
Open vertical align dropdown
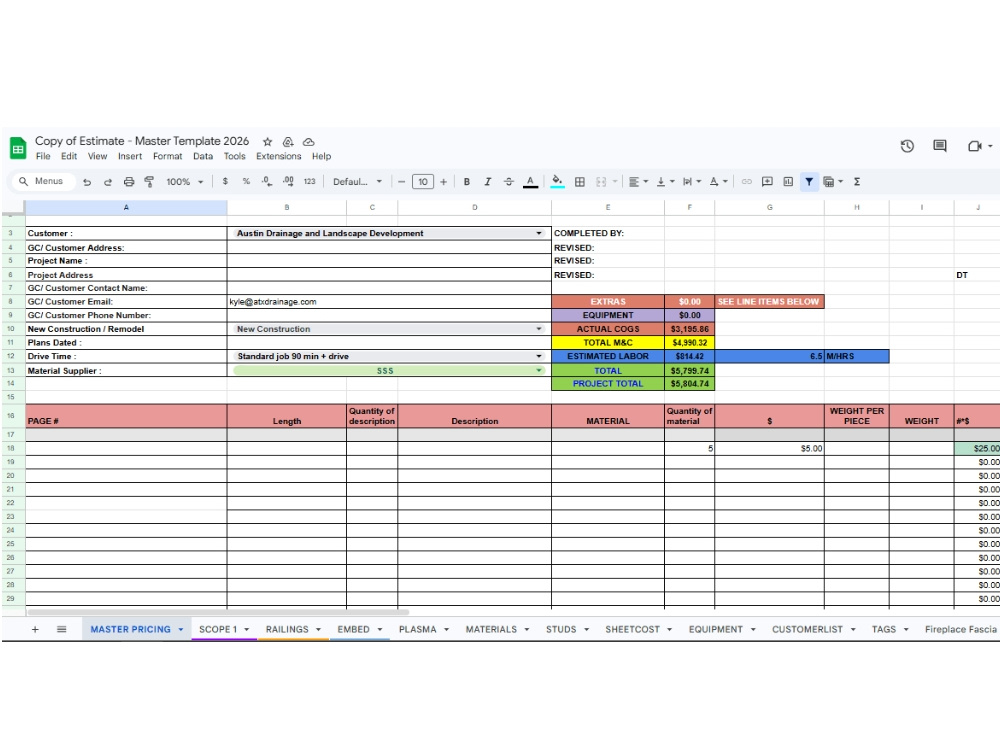coord(665,182)
